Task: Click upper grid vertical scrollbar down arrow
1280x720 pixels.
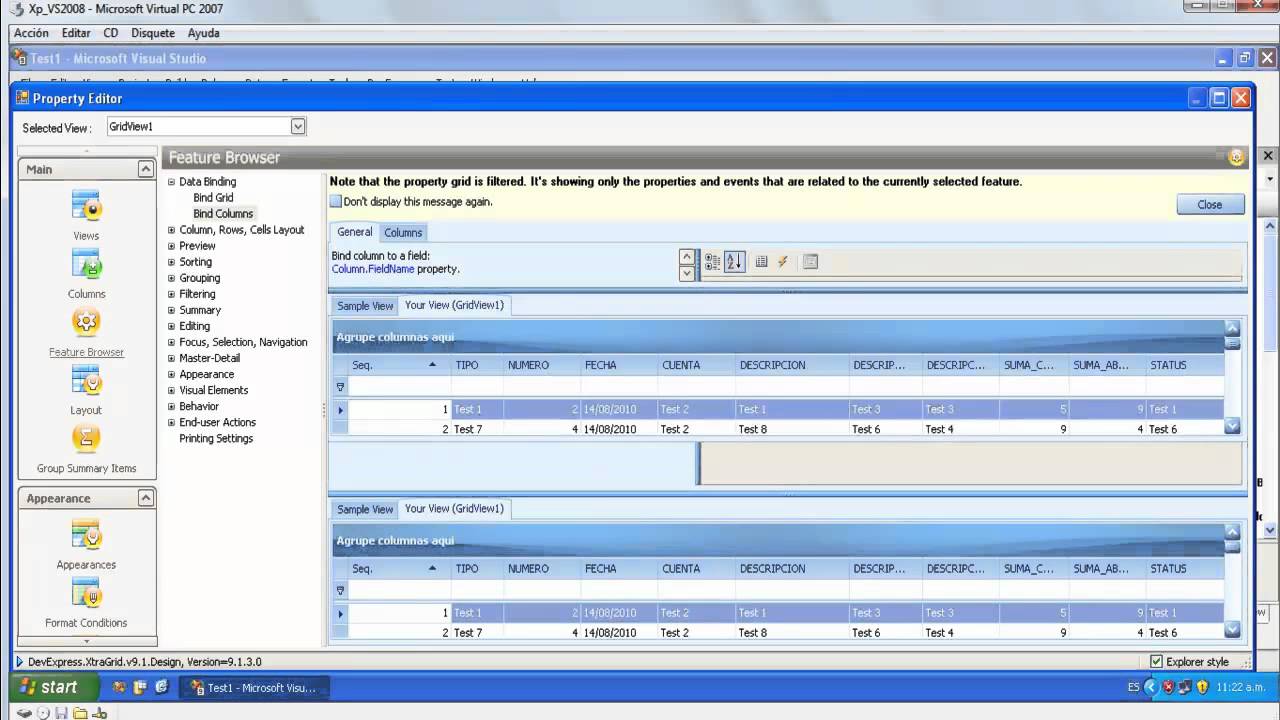Action: (1232, 426)
